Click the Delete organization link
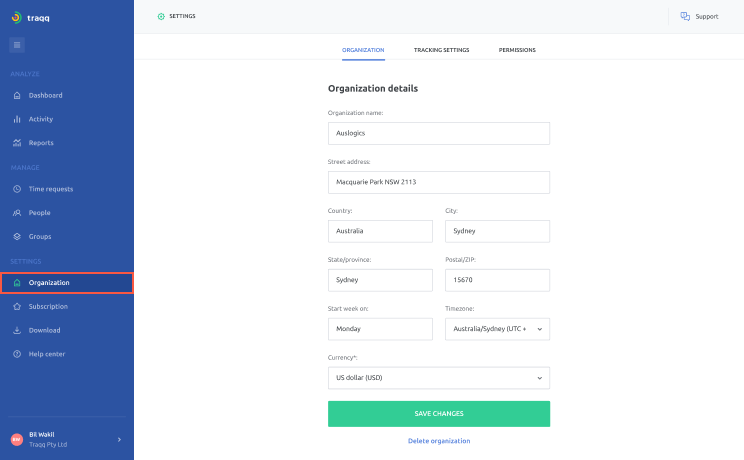Screen dimensions: 744x460 point(439,441)
